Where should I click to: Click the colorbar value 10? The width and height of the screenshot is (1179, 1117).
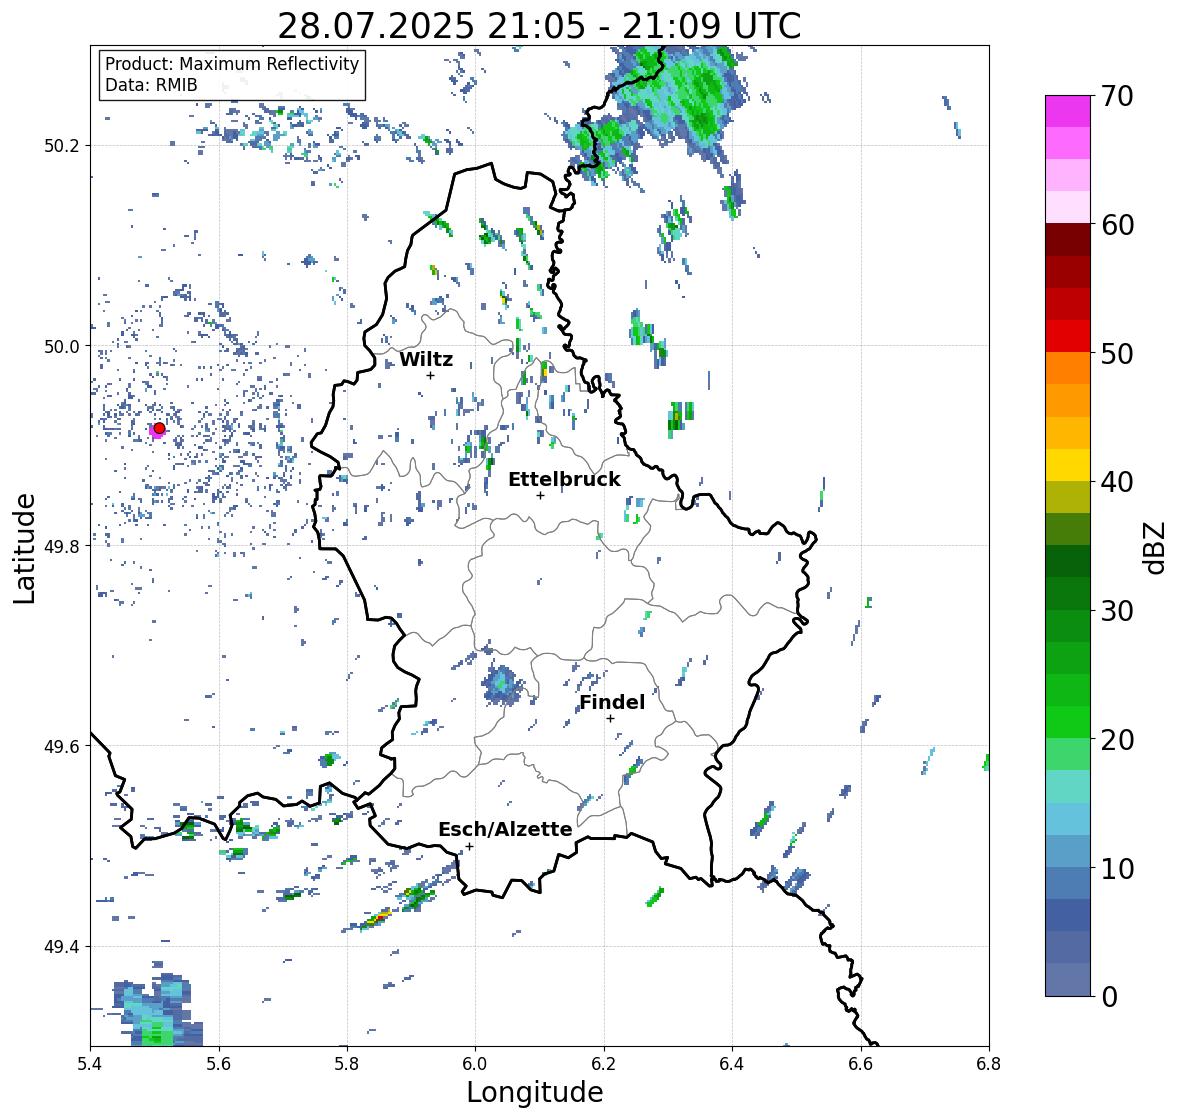pos(1117,868)
